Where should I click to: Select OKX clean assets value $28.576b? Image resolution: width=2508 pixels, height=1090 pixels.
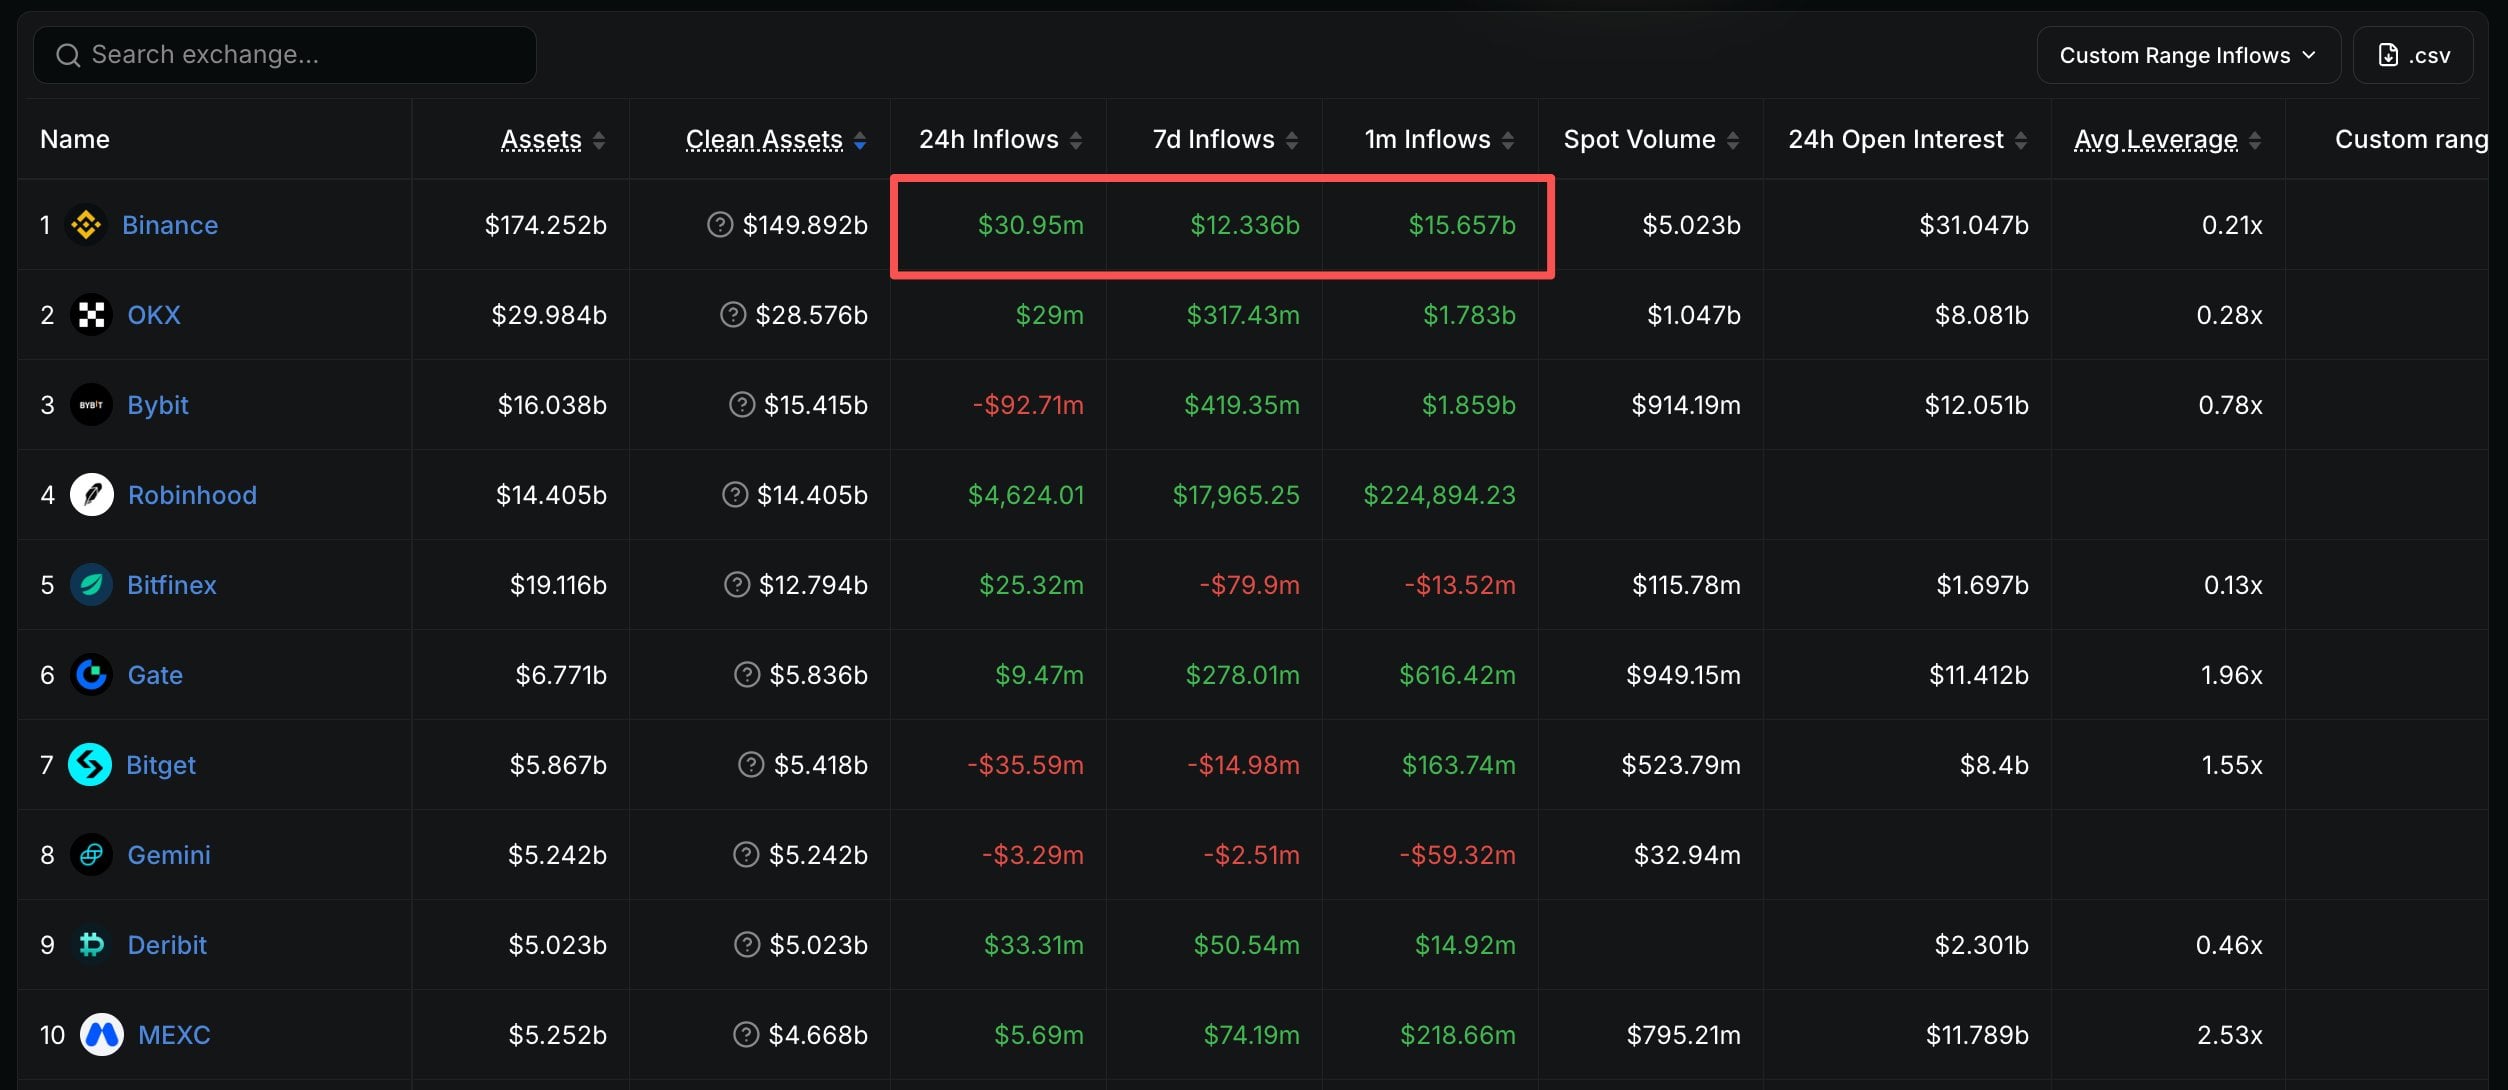(812, 315)
